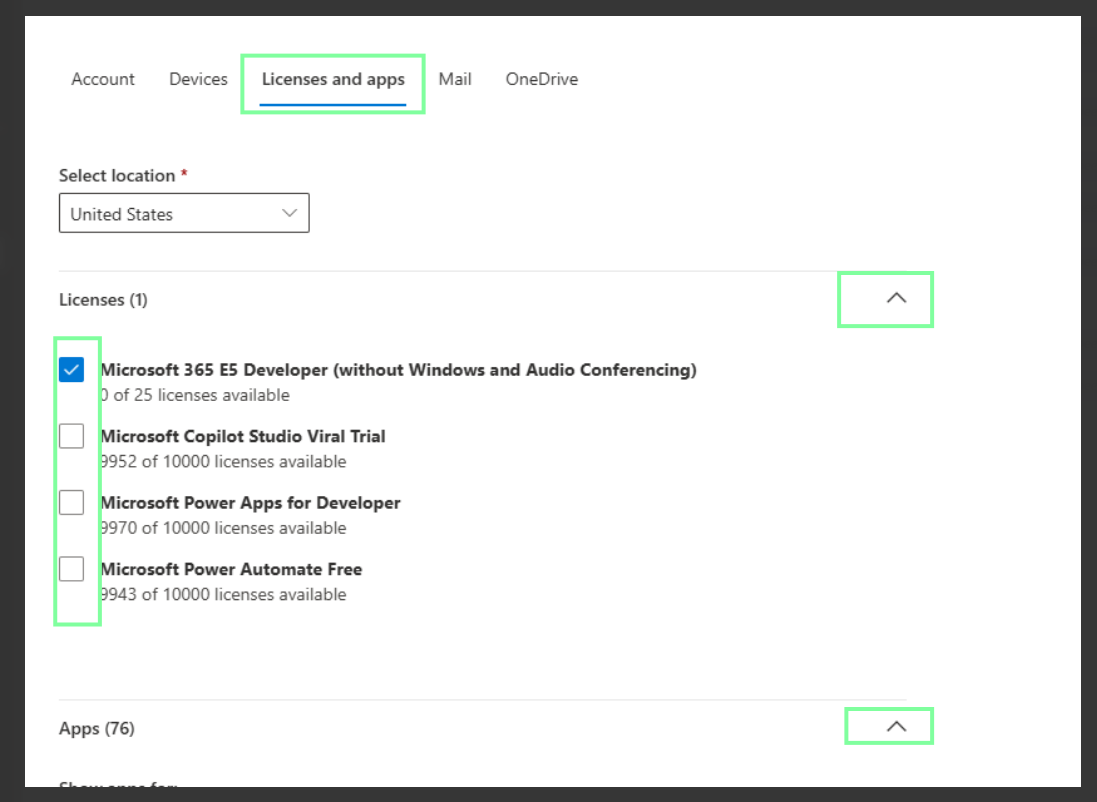Click '9970 of 10000 licenses available' text
The width and height of the screenshot is (1097, 802).
(x=223, y=528)
